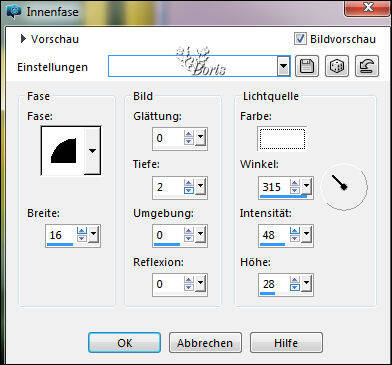Click the down spinner arrow for Tiefe
The width and height of the screenshot is (392, 365).
pos(189,190)
